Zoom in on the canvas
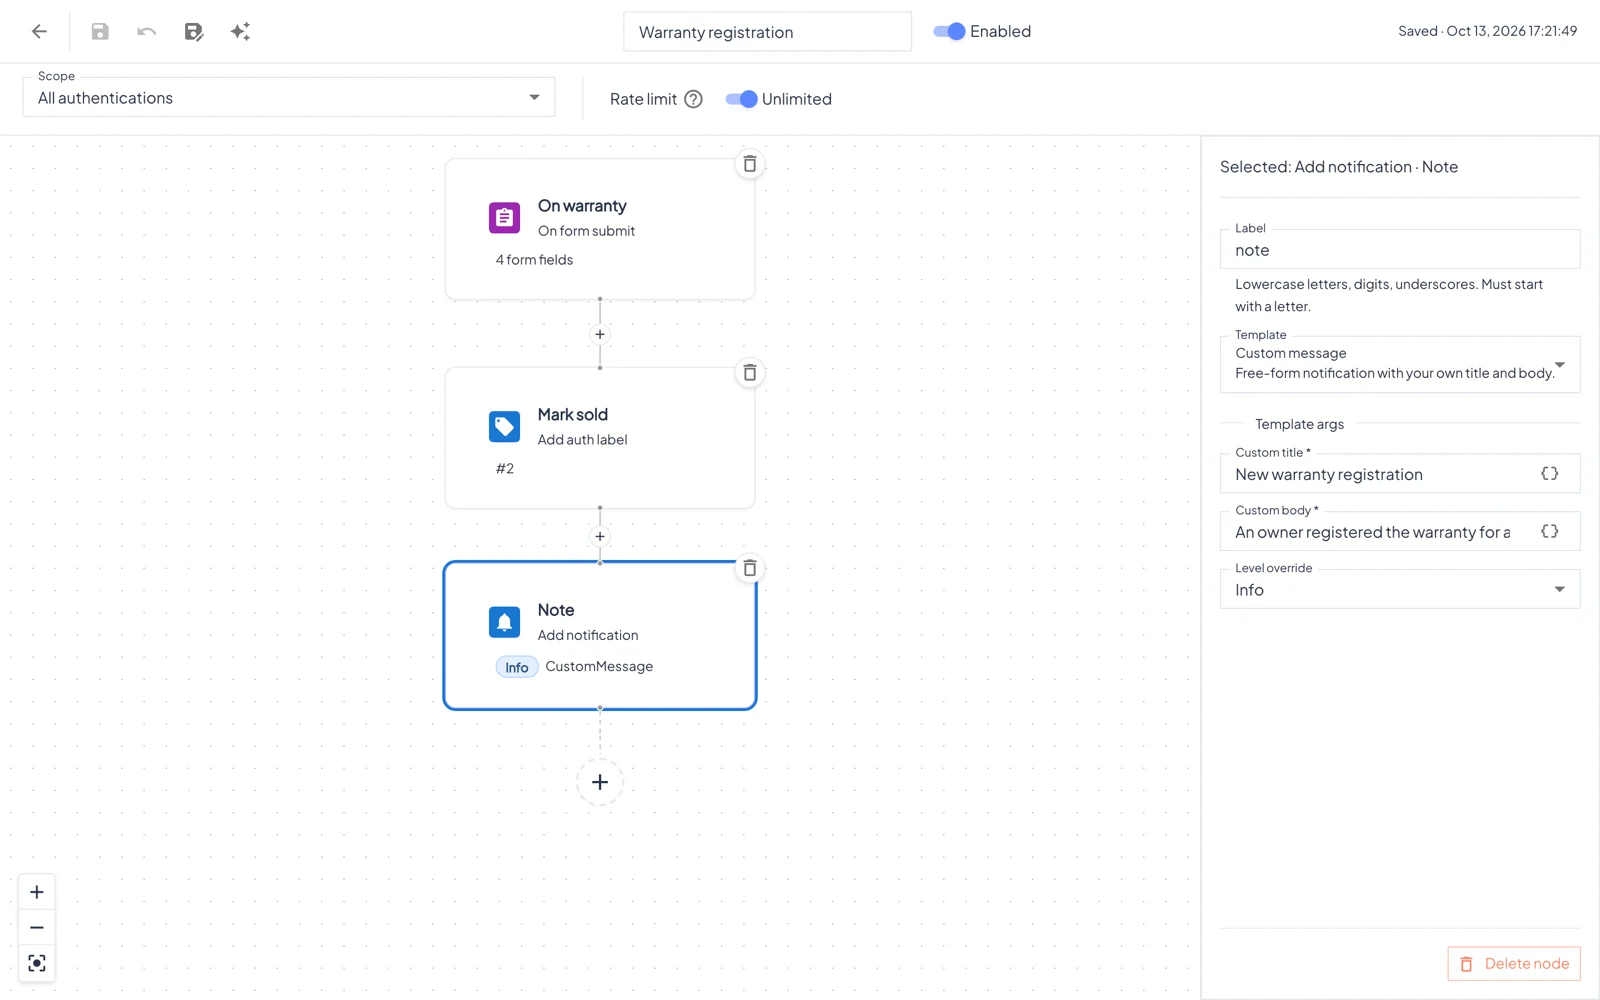The image size is (1600, 1000). click(x=37, y=892)
